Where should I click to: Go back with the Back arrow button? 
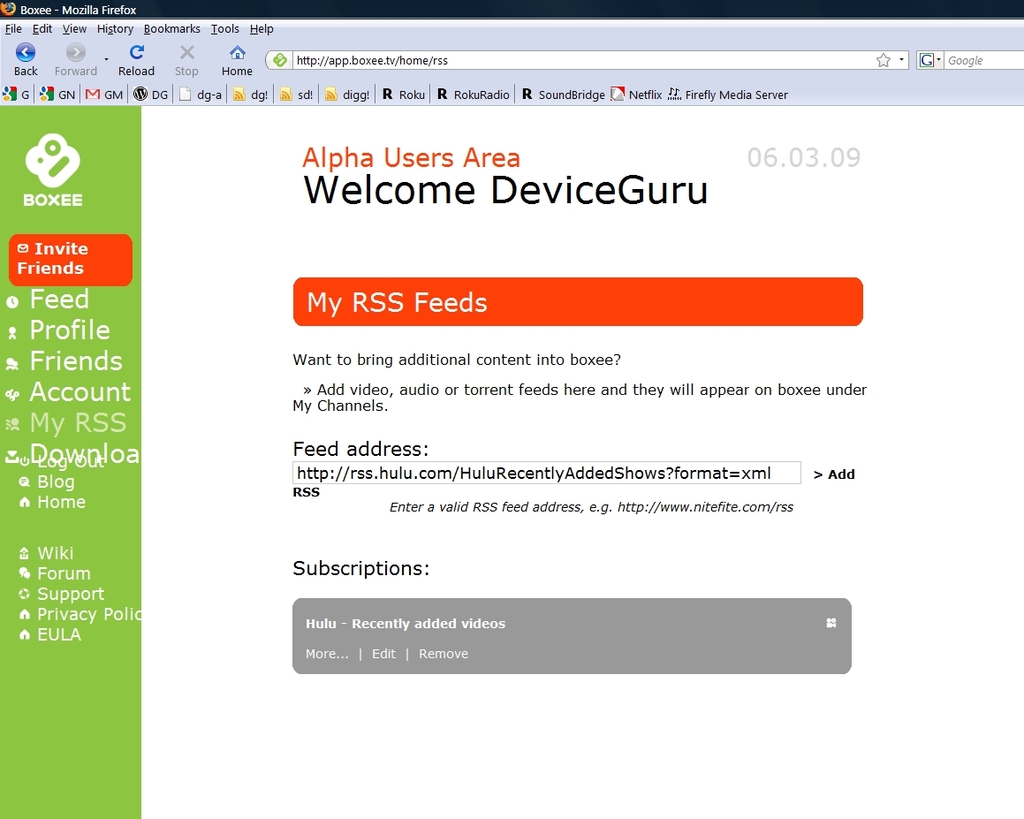tap(25, 60)
